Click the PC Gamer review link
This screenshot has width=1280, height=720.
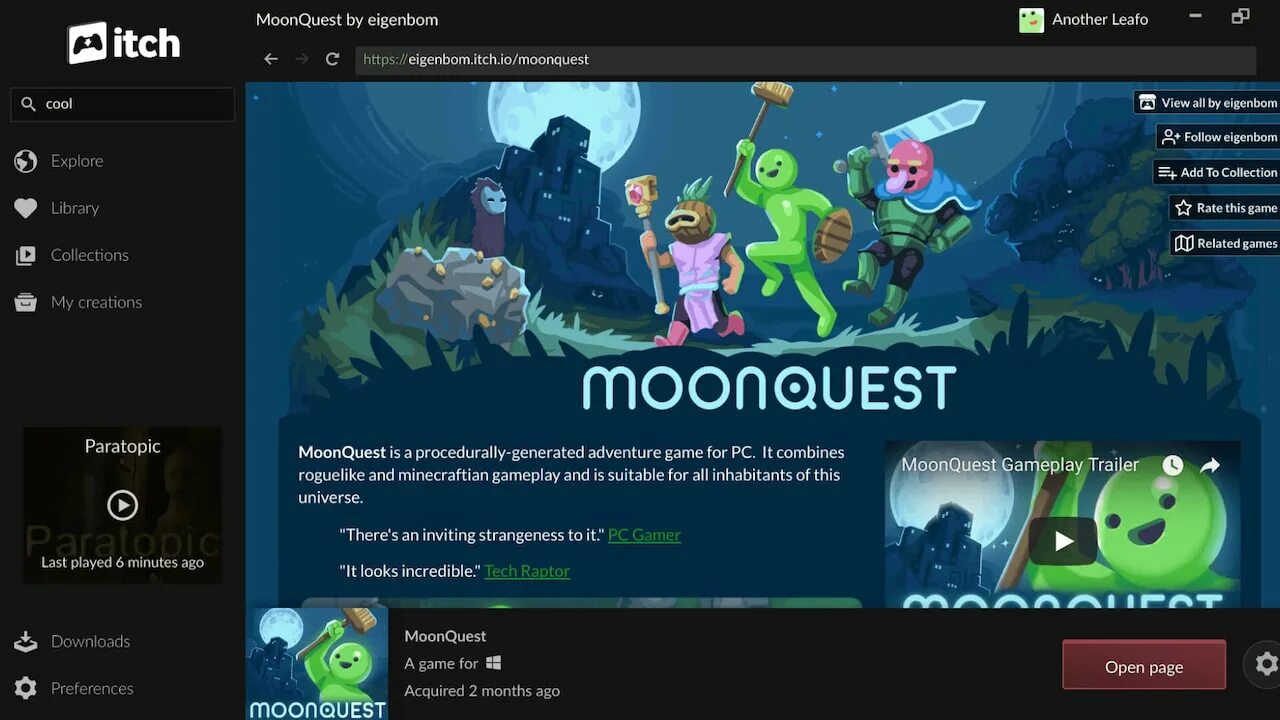644,535
